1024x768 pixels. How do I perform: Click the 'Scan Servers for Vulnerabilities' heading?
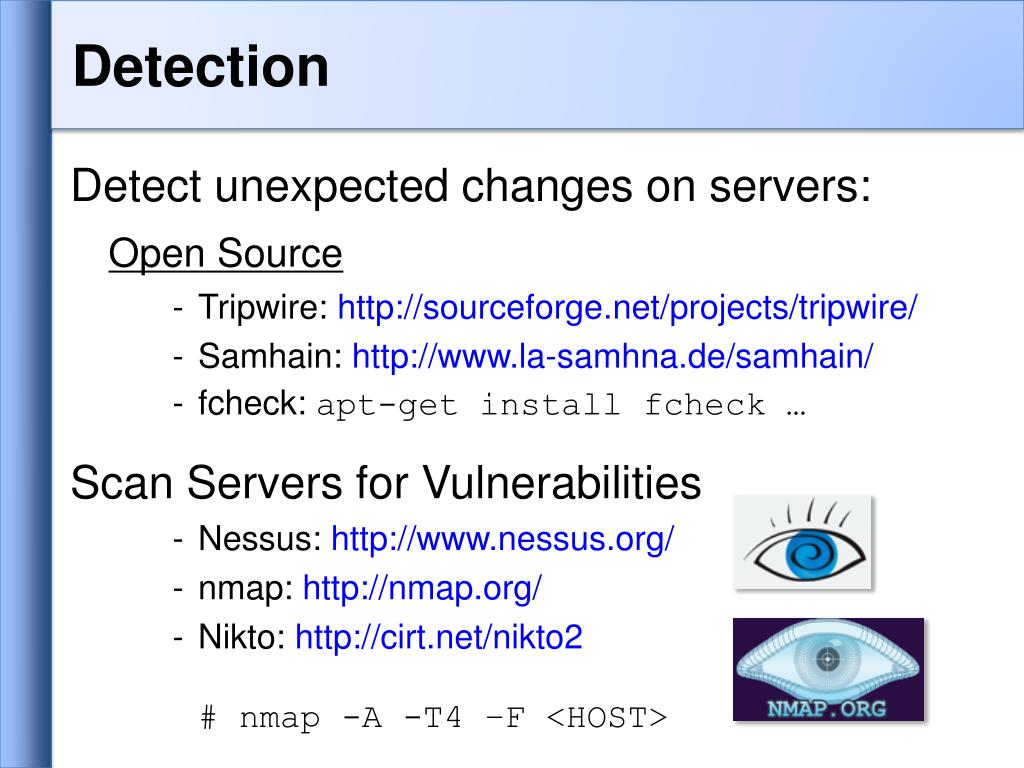point(386,483)
